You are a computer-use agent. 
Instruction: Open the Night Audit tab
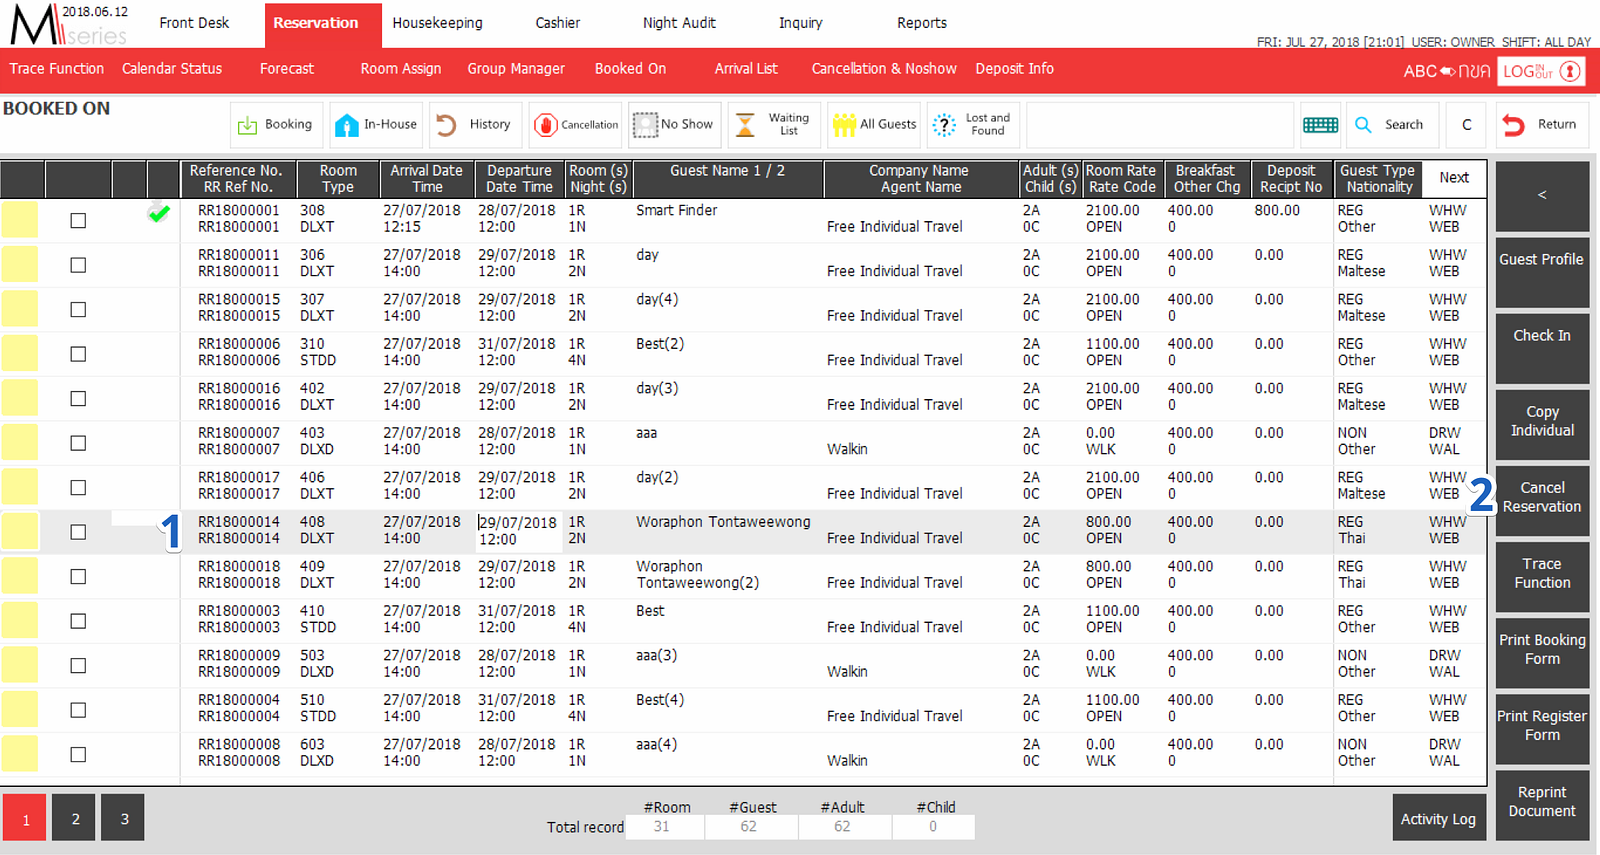pyautogui.click(x=679, y=23)
